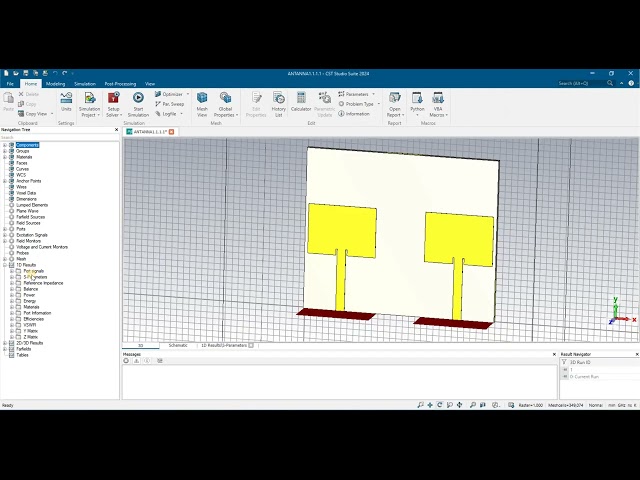Open the Optimizer dropdown arrow
The image size is (640, 480).
point(188,94)
